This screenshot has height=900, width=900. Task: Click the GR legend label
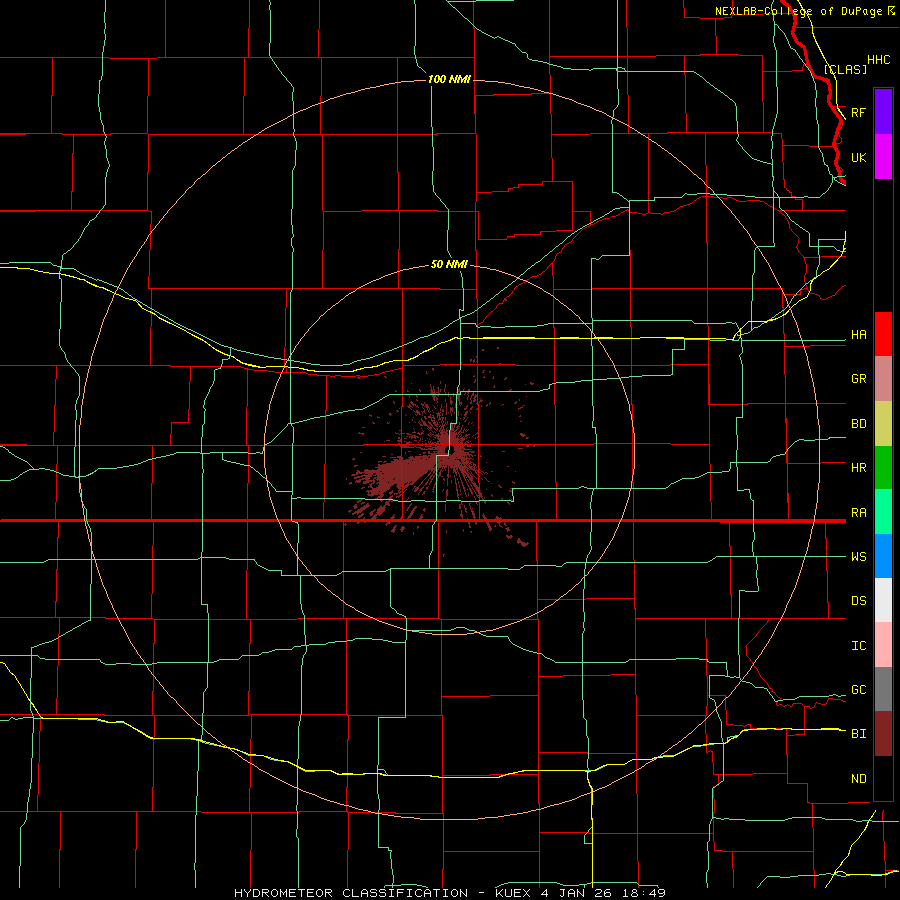coord(858,379)
